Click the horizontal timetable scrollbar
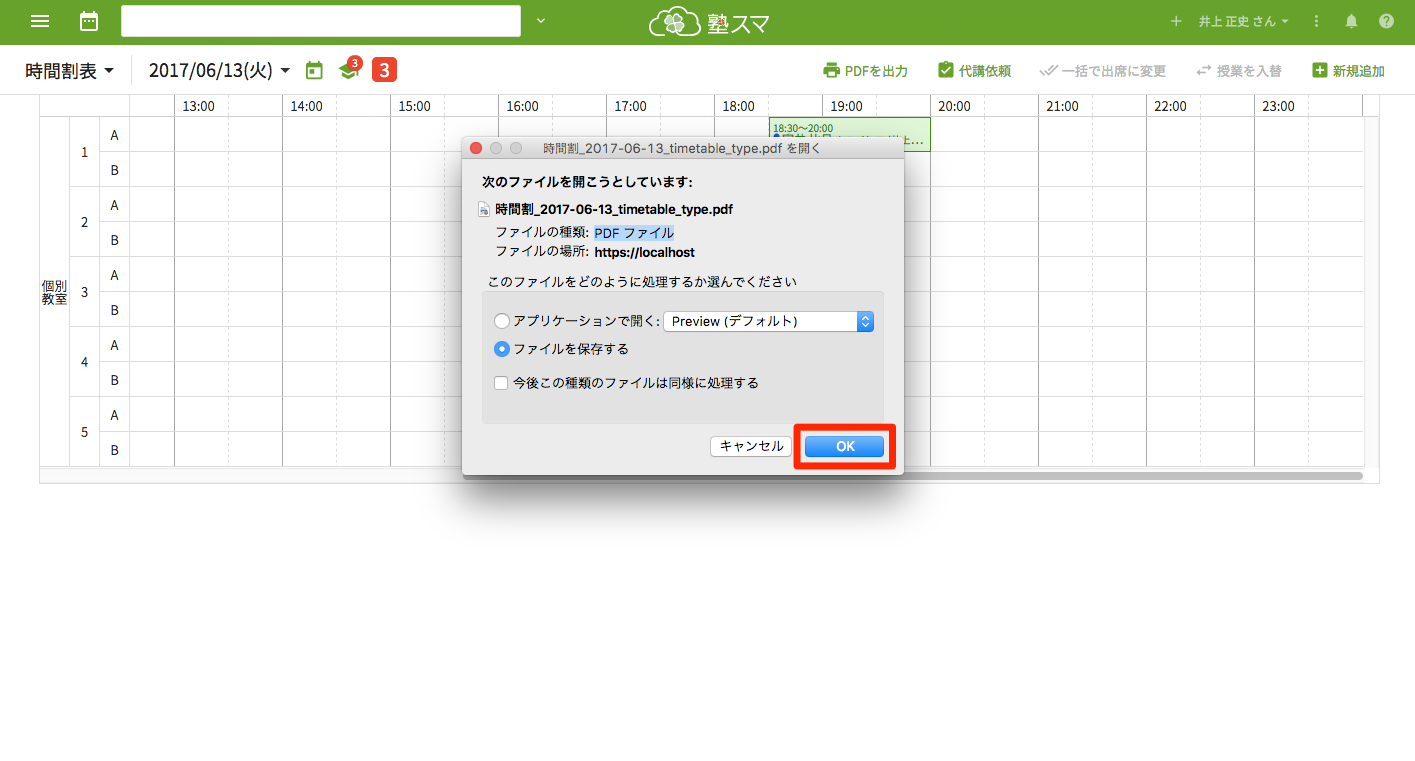This screenshot has width=1415, height=761. click(700, 476)
